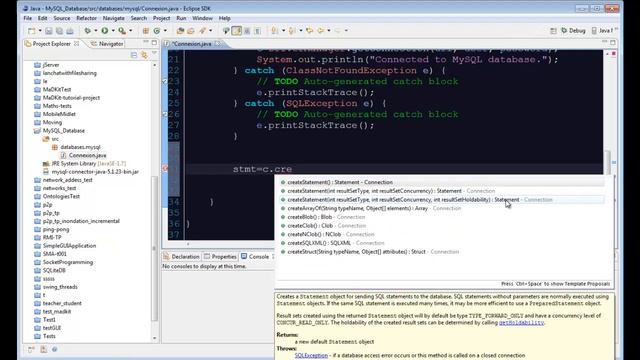640x360 pixels.
Task: Maximize the editor area
Action: [x=613, y=42]
